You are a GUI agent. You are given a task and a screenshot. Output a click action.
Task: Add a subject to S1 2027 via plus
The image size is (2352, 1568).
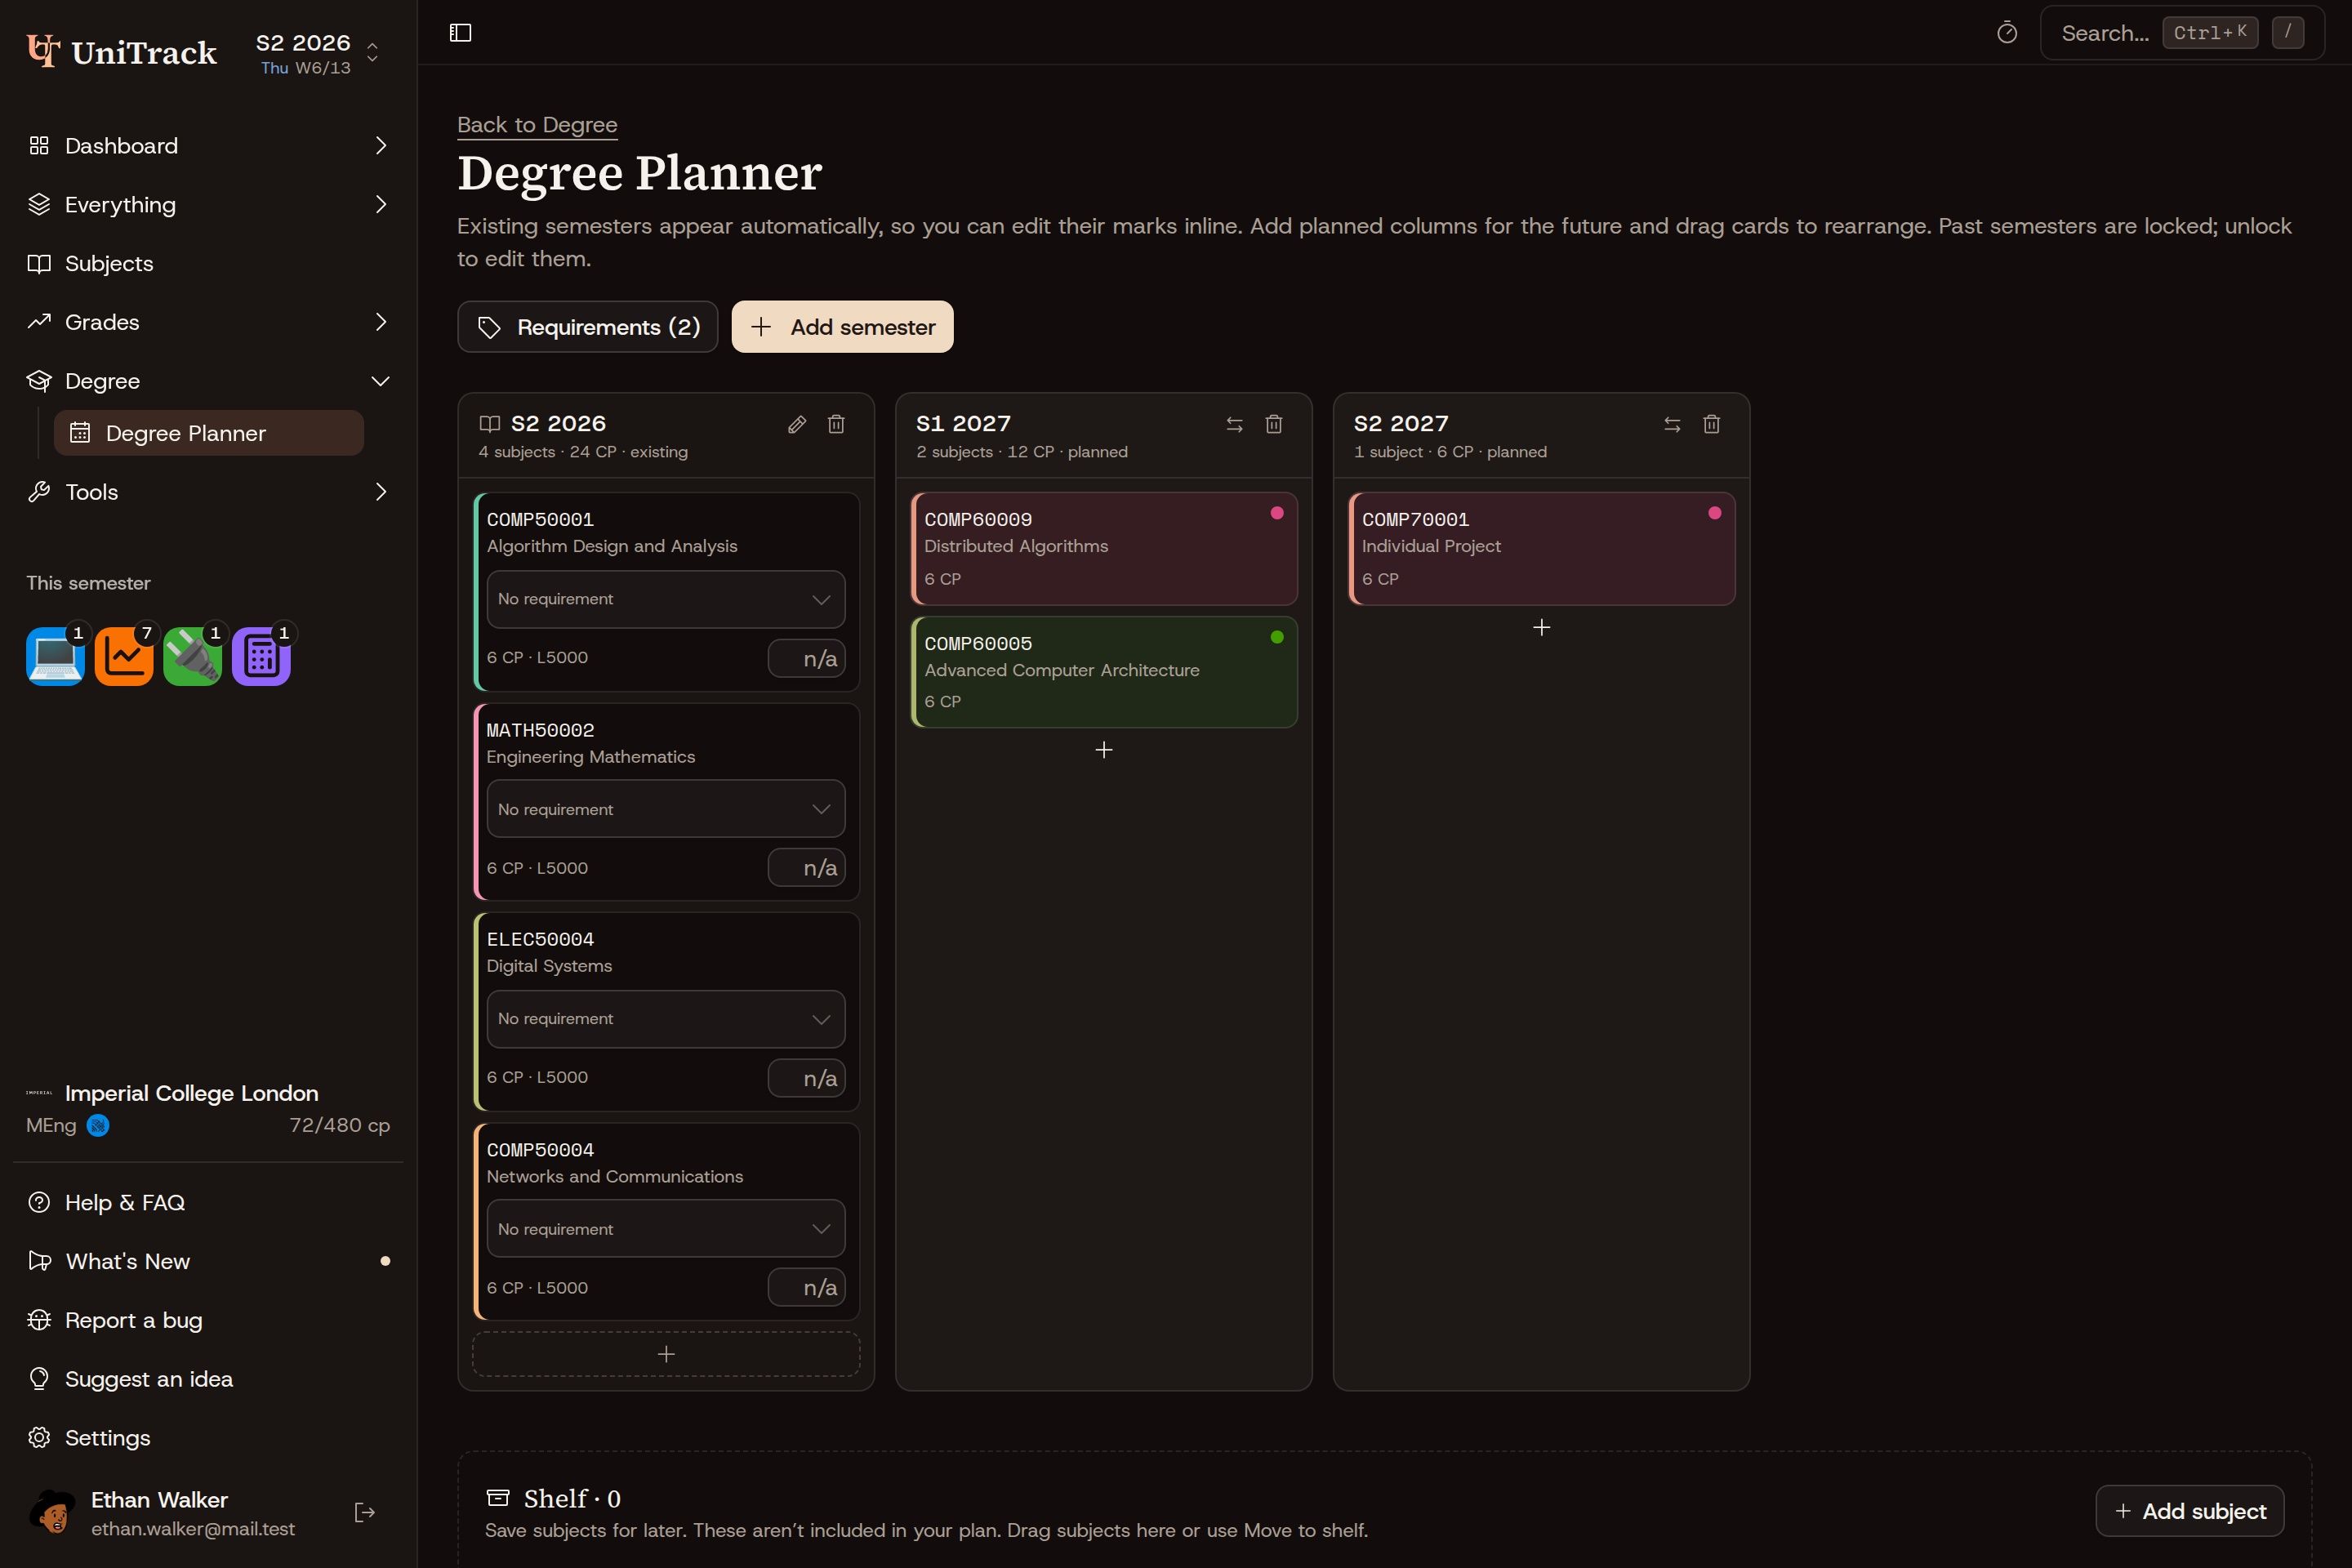coord(1104,750)
